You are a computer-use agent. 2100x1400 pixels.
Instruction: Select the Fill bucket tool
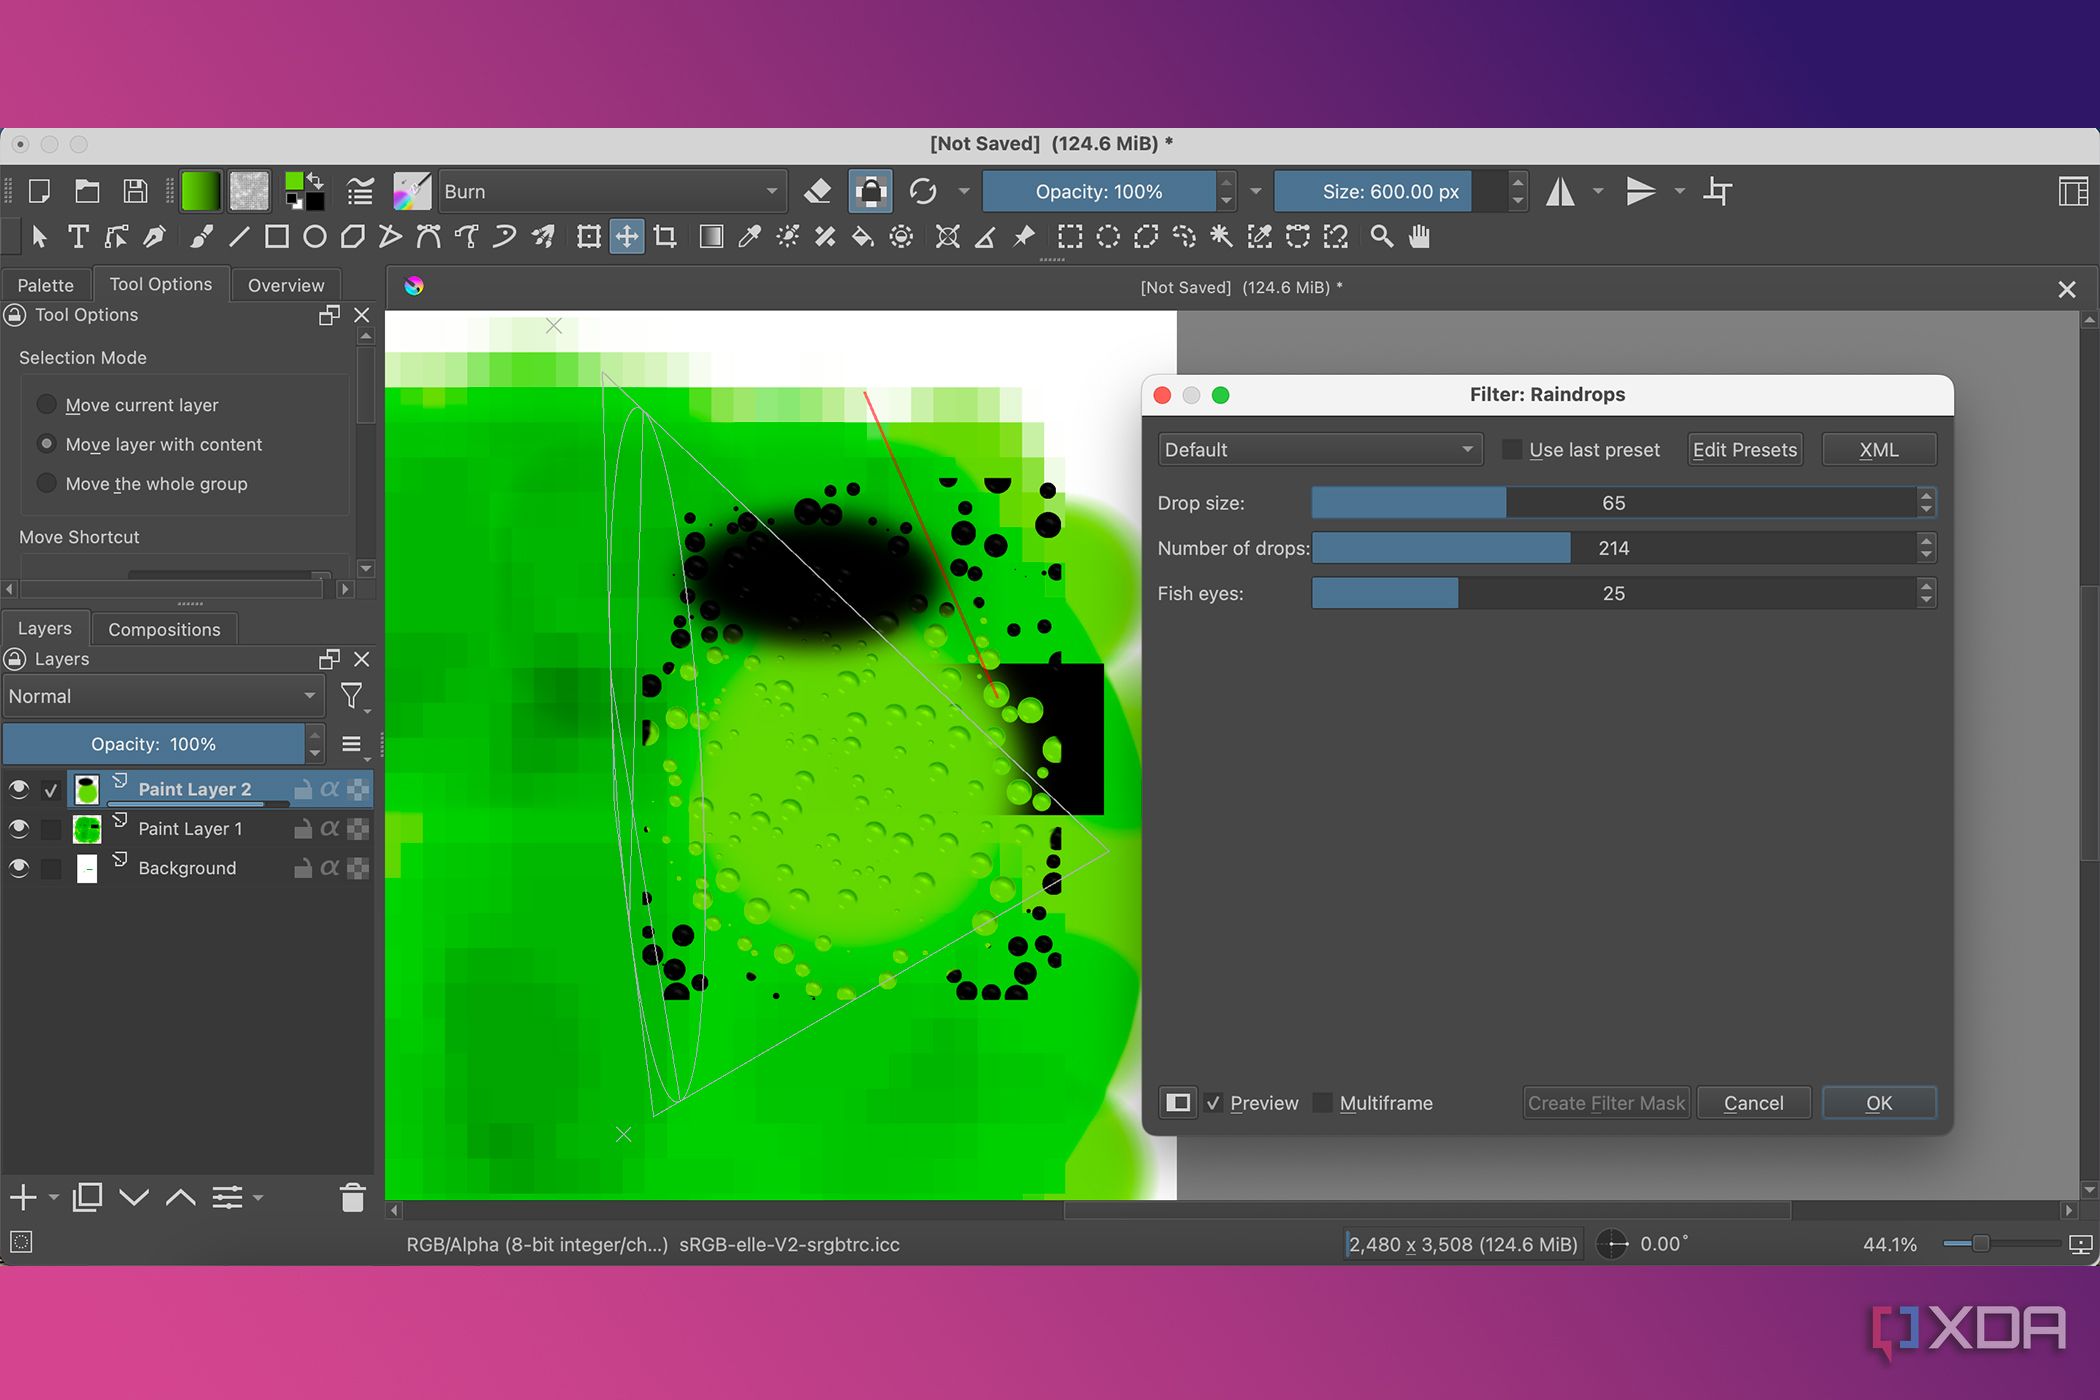862,237
